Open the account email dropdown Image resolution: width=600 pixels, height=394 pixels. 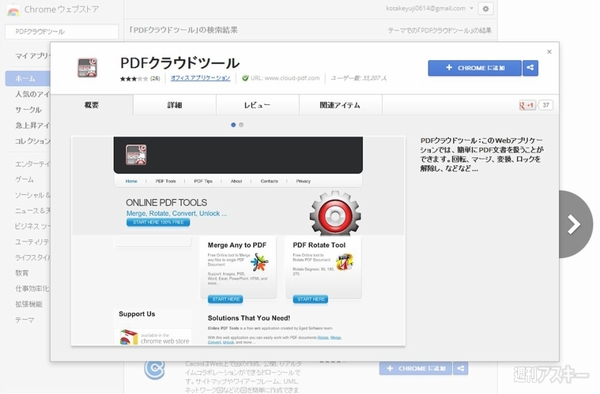pos(430,8)
